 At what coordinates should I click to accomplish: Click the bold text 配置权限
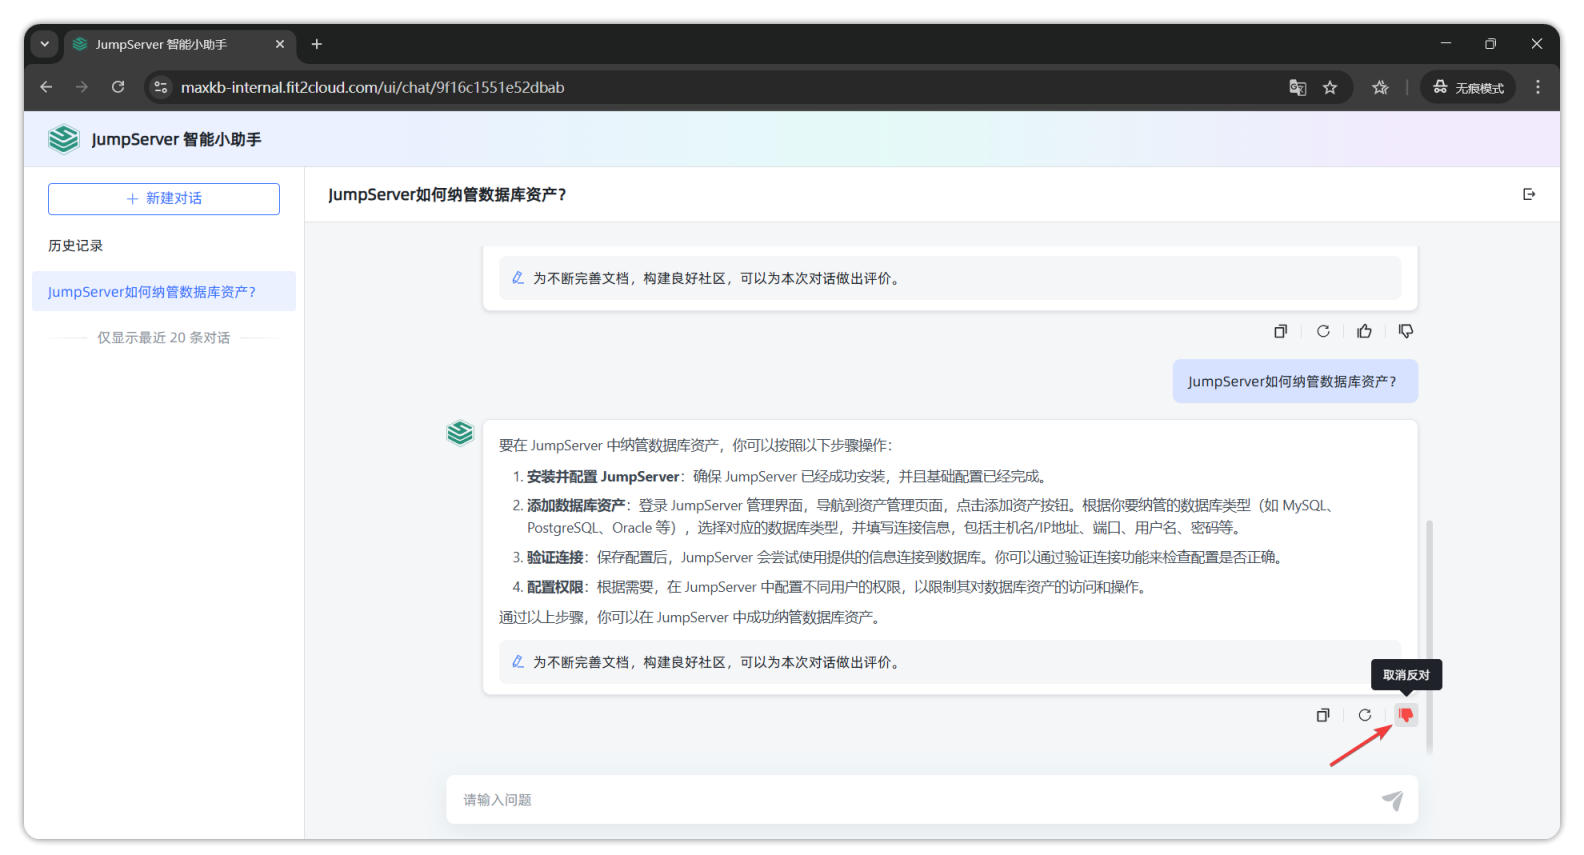[x=555, y=587]
